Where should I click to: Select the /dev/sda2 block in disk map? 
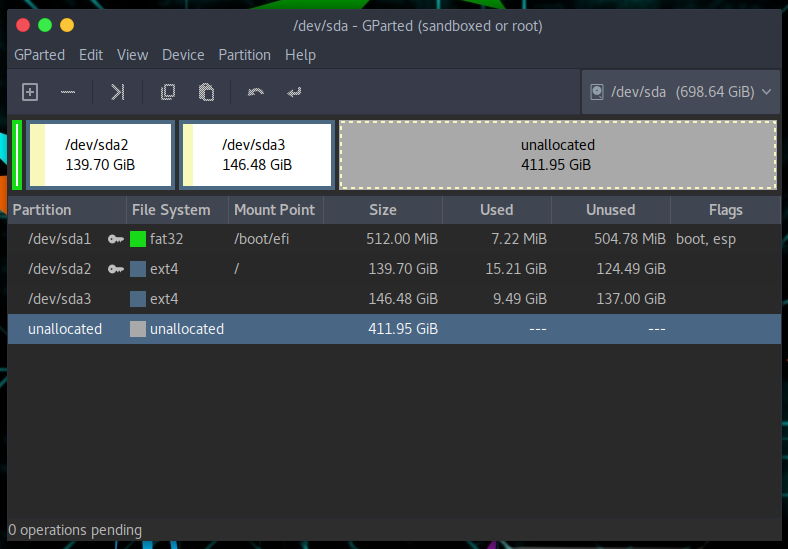coord(100,155)
